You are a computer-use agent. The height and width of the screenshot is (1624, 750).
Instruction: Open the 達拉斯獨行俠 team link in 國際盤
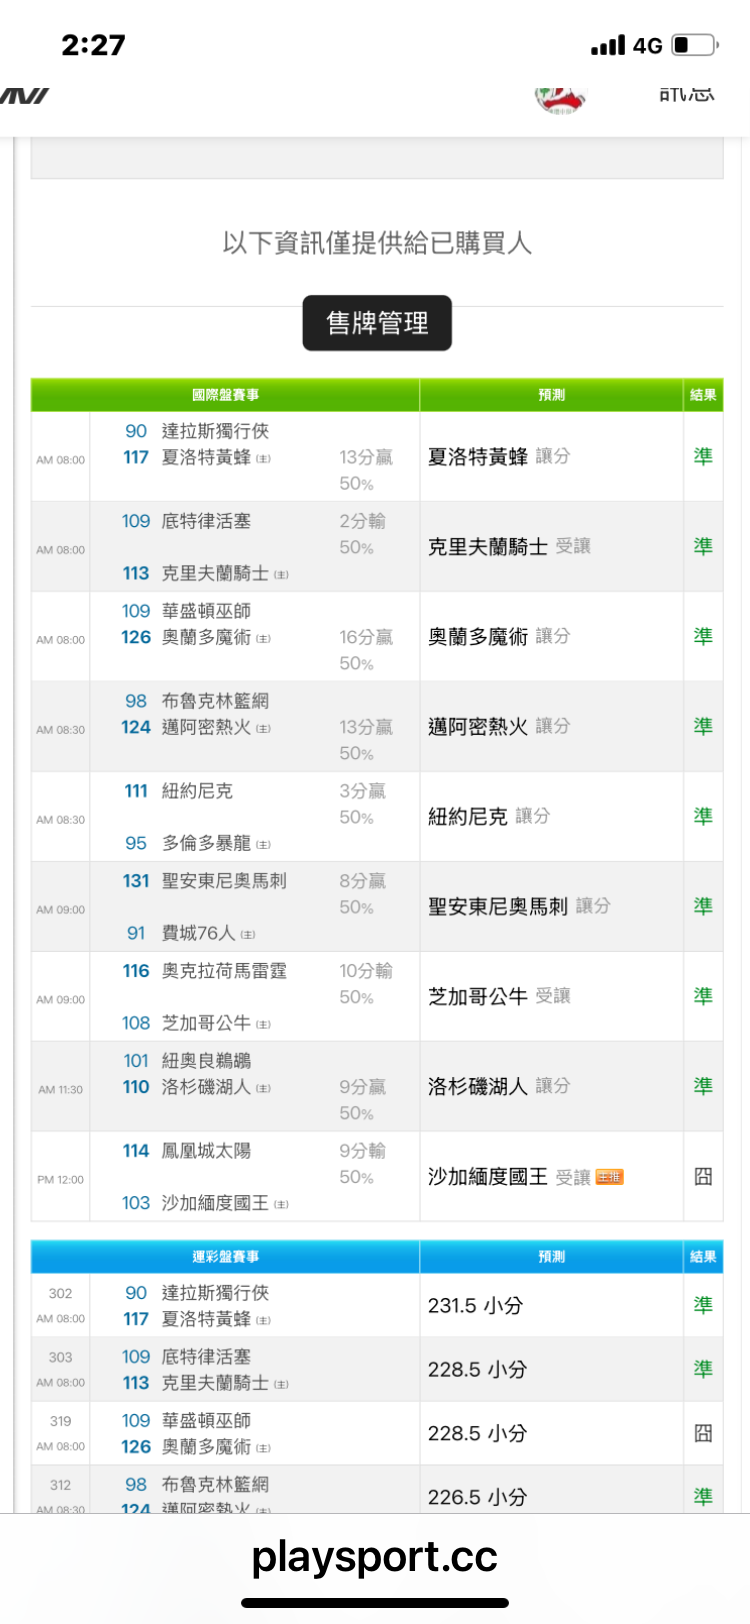coord(215,431)
